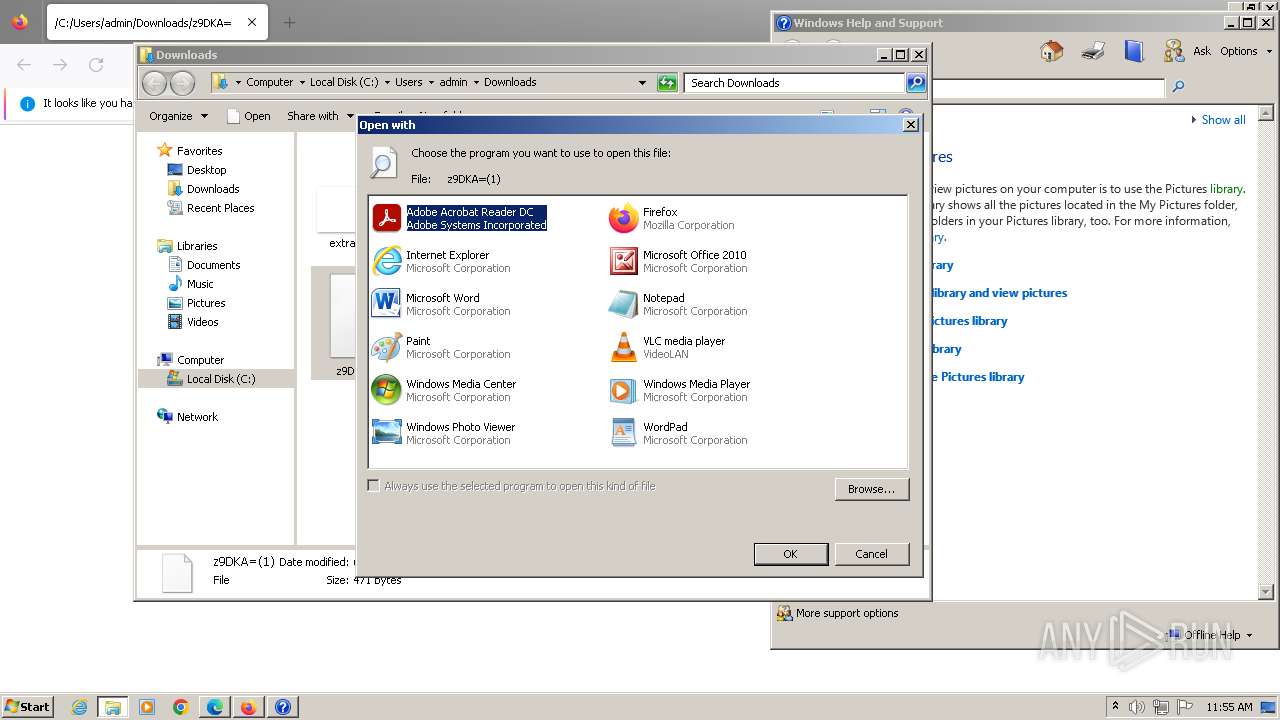Select Network in navigation pane
Image resolution: width=1280 pixels, height=720 pixels.
coord(197,417)
